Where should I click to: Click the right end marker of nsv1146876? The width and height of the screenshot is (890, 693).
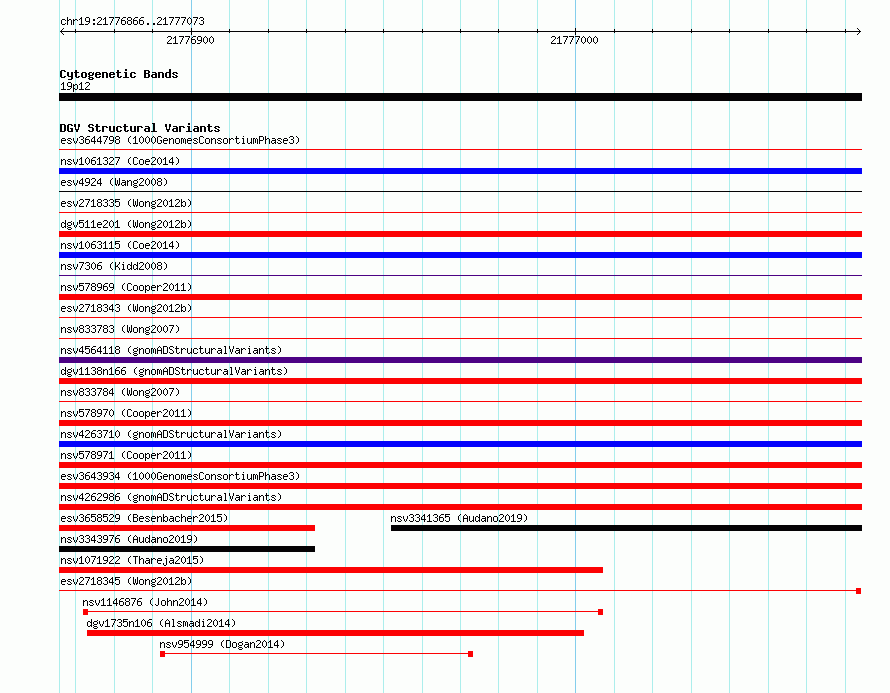tap(601, 612)
